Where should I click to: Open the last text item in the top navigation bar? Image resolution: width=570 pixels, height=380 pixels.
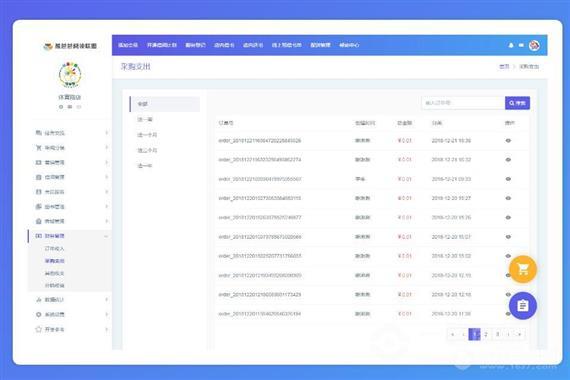(349, 45)
